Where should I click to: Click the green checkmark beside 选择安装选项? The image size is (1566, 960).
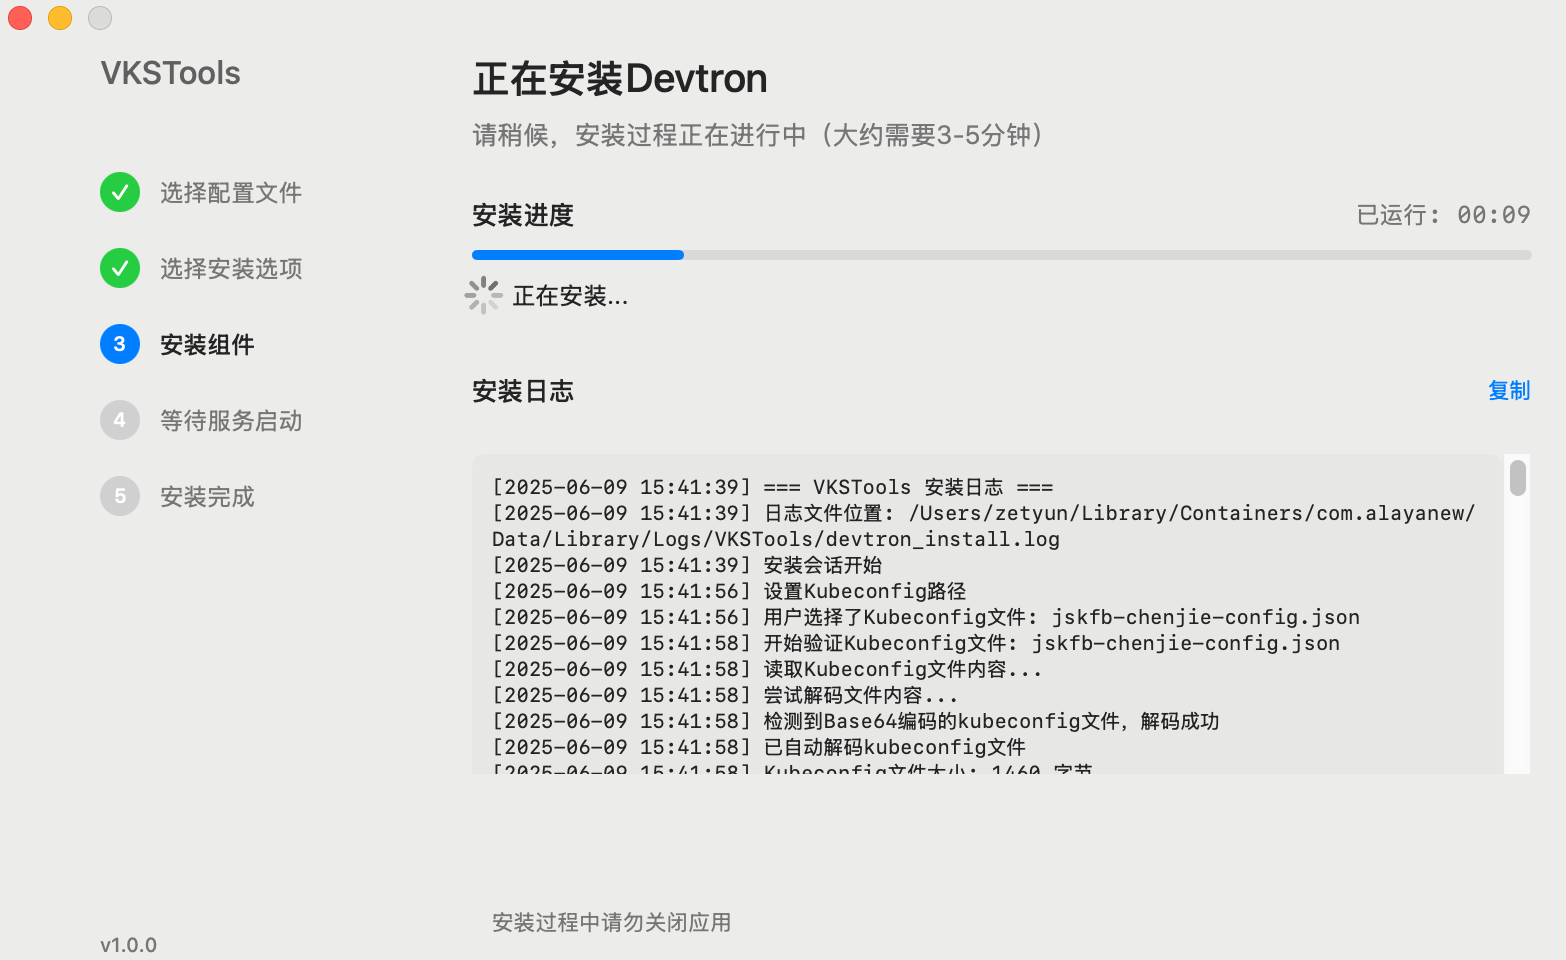pos(120,268)
